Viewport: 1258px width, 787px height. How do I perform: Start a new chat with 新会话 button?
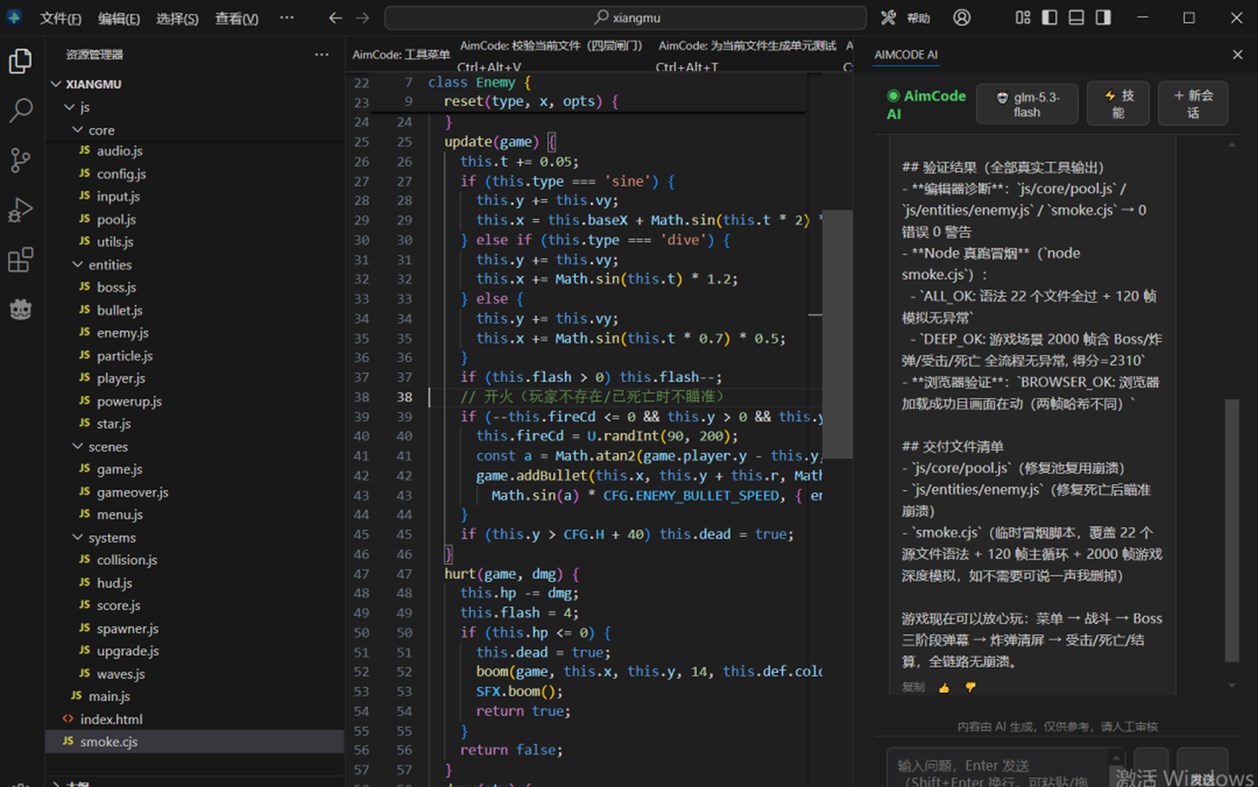tap(1193, 104)
